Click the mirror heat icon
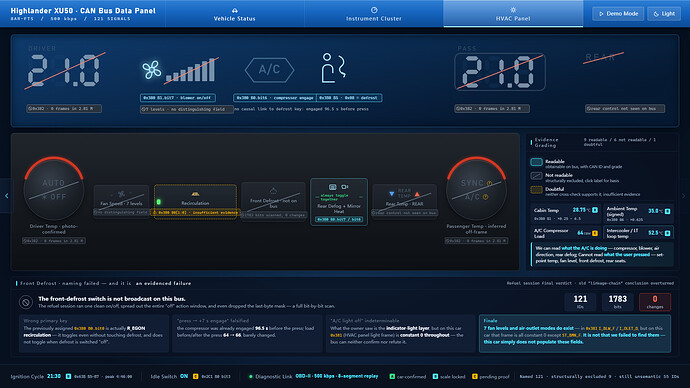 [345, 187]
